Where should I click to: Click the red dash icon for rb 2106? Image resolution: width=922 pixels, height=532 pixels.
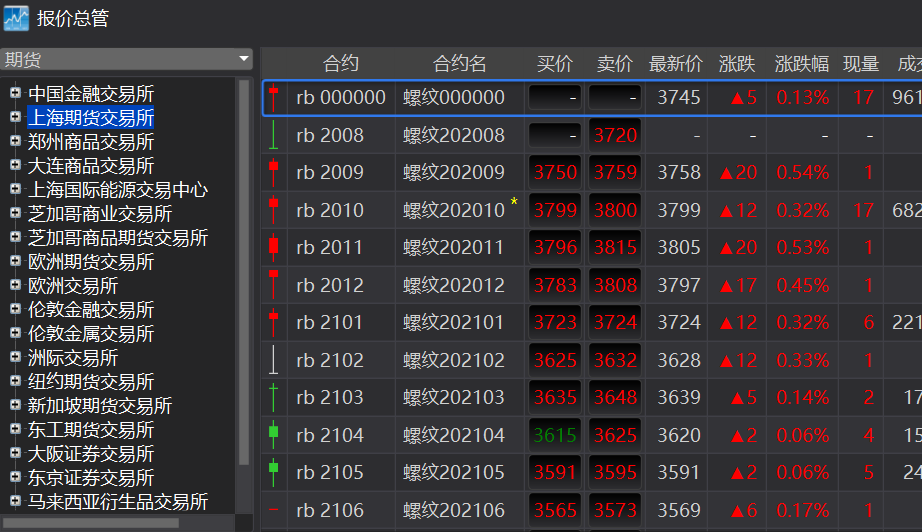click(273, 510)
